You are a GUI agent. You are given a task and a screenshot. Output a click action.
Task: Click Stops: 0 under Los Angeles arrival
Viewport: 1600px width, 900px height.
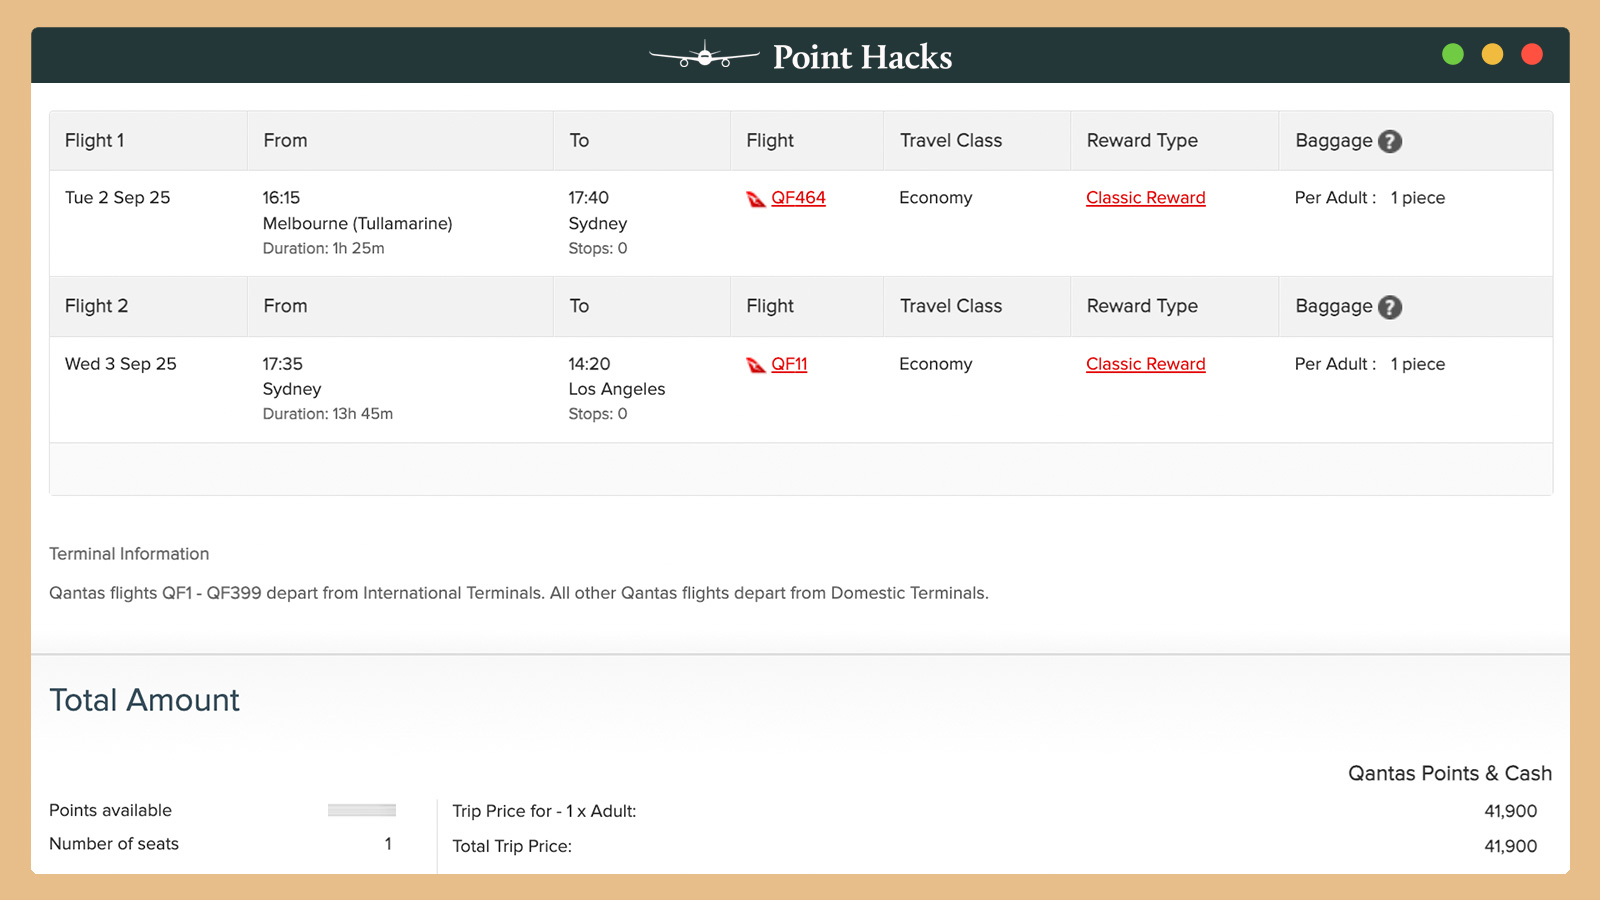[x=598, y=414]
